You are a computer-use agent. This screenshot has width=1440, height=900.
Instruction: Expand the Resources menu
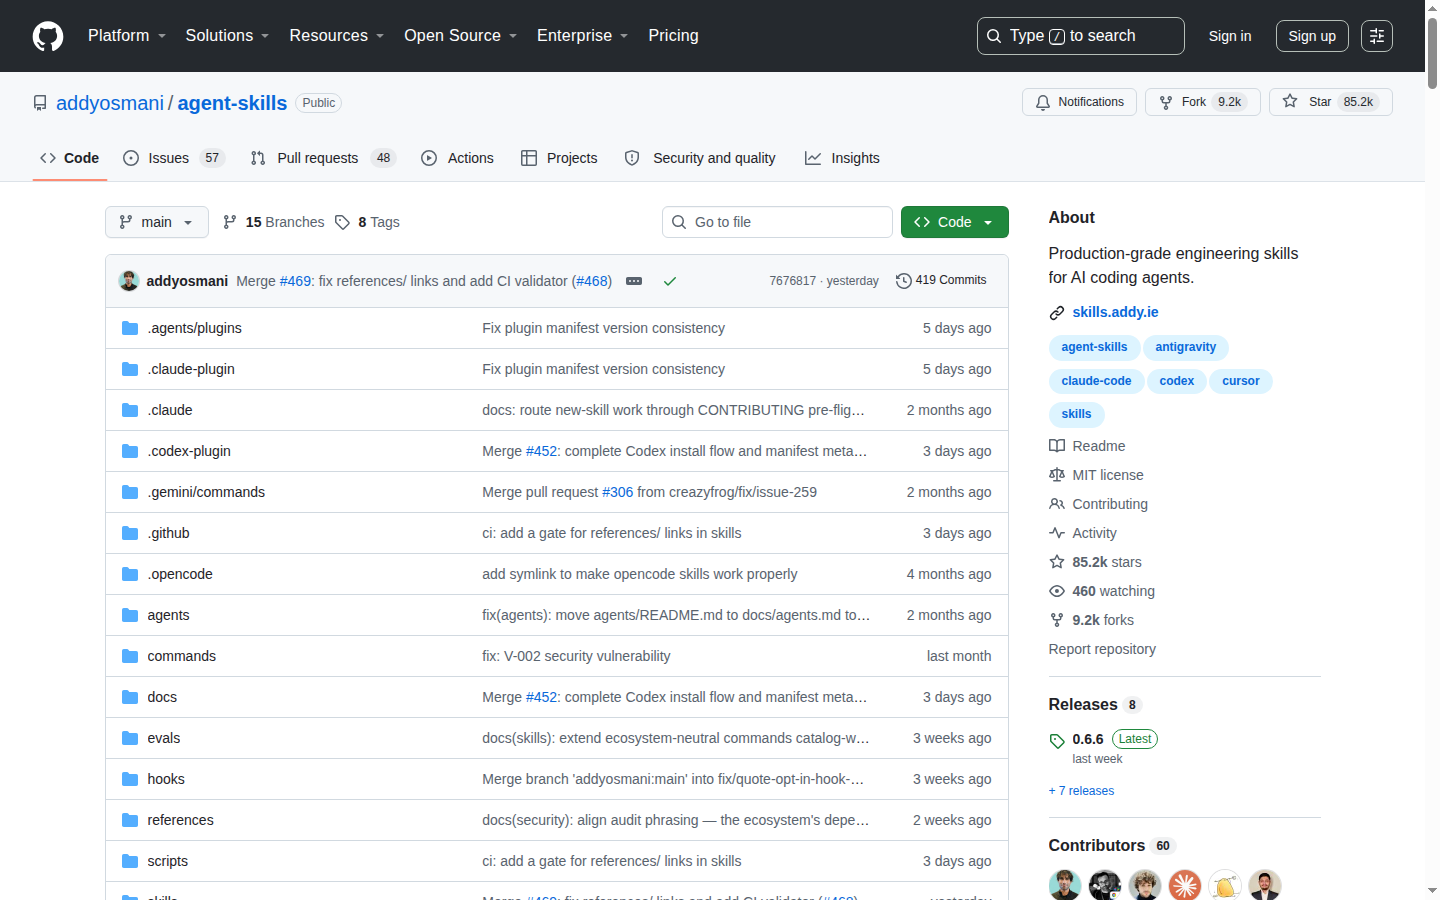click(336, 36)
